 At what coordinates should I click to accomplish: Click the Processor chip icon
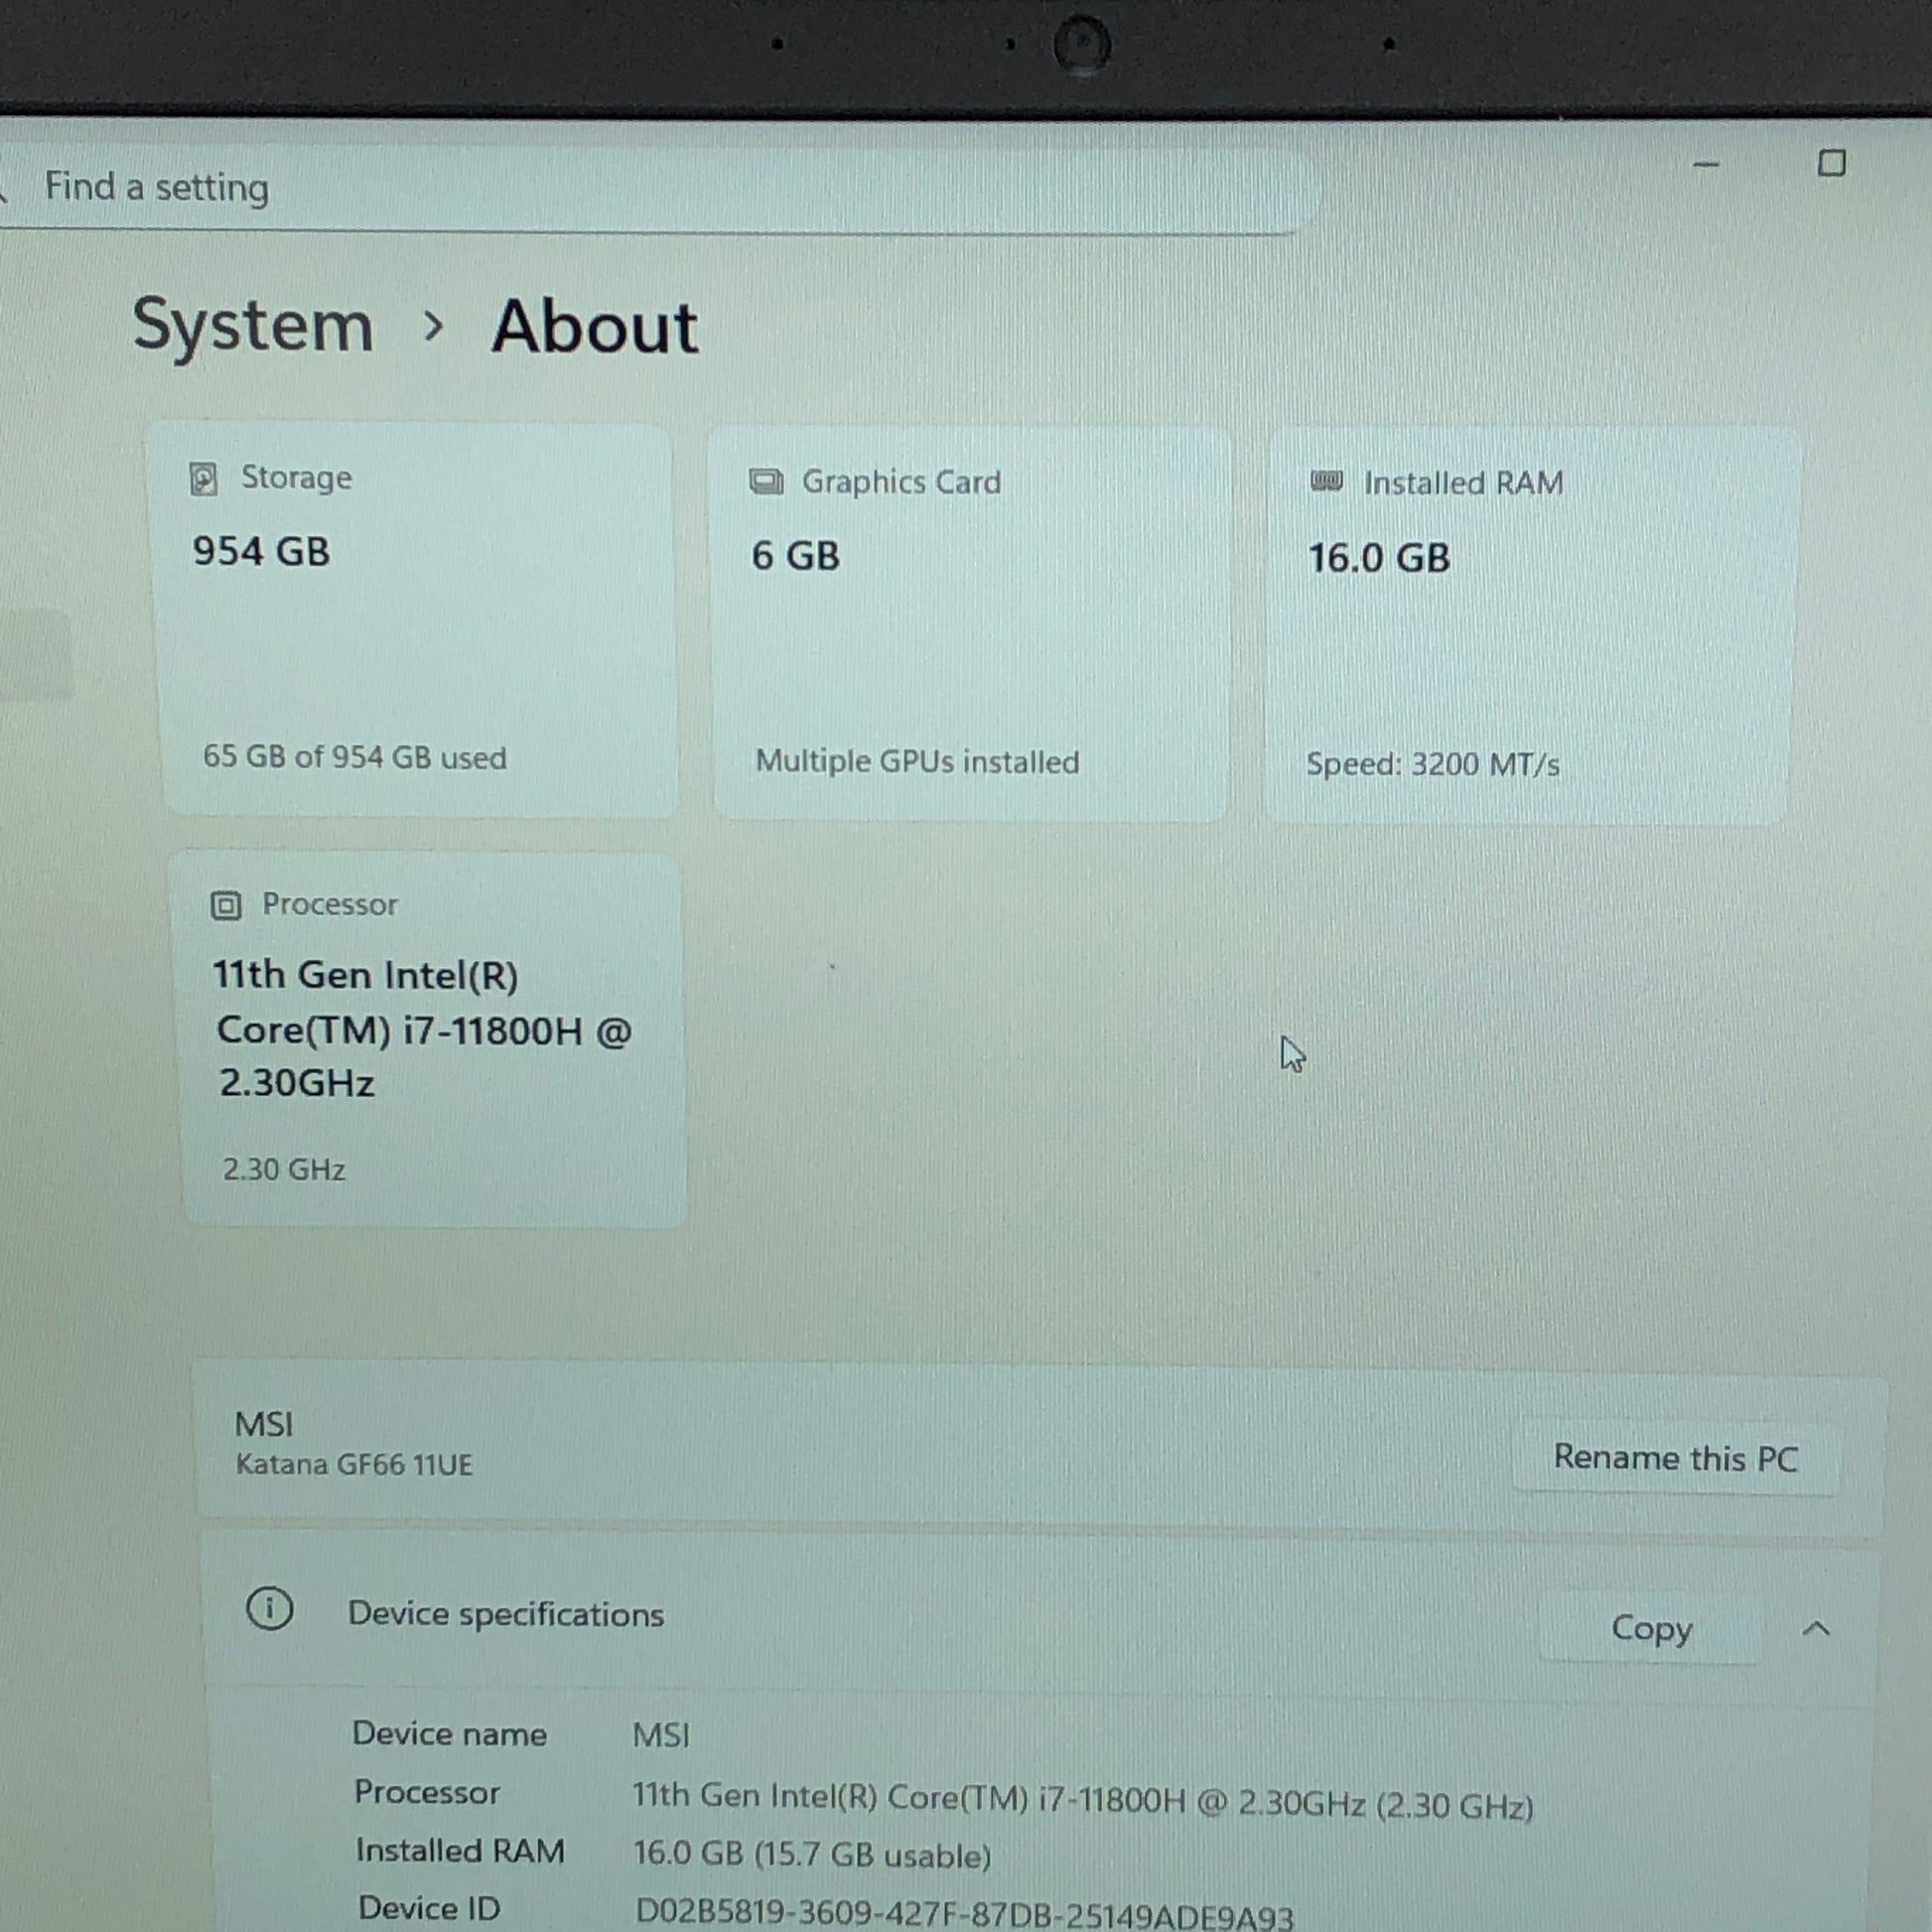226,906
